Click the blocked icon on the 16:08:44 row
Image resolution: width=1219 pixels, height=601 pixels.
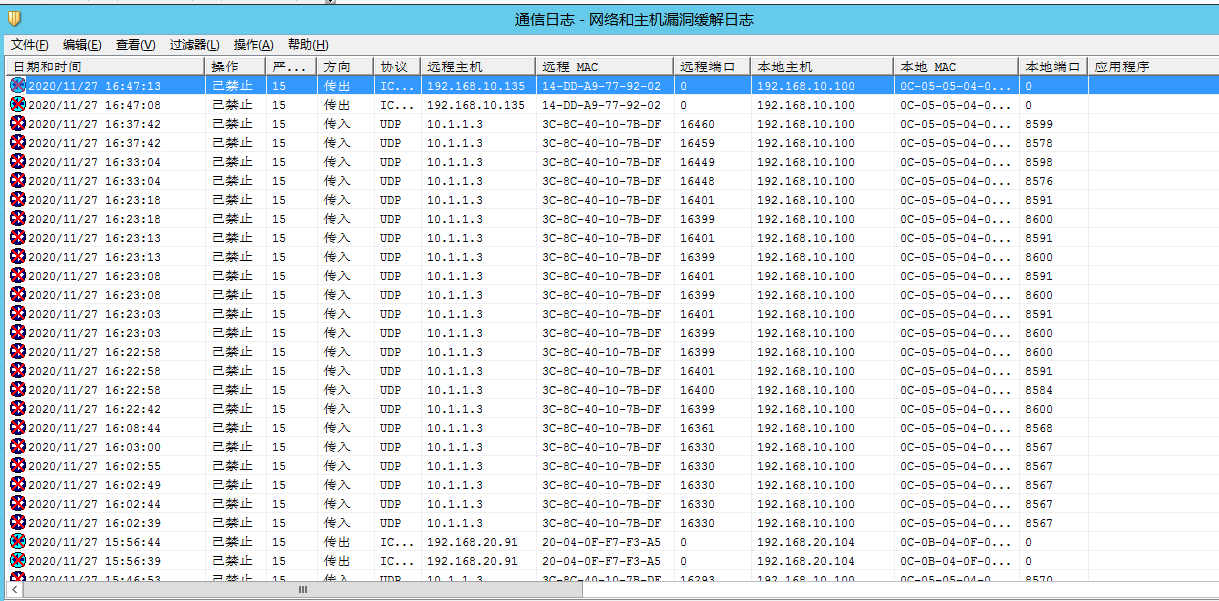18,428
